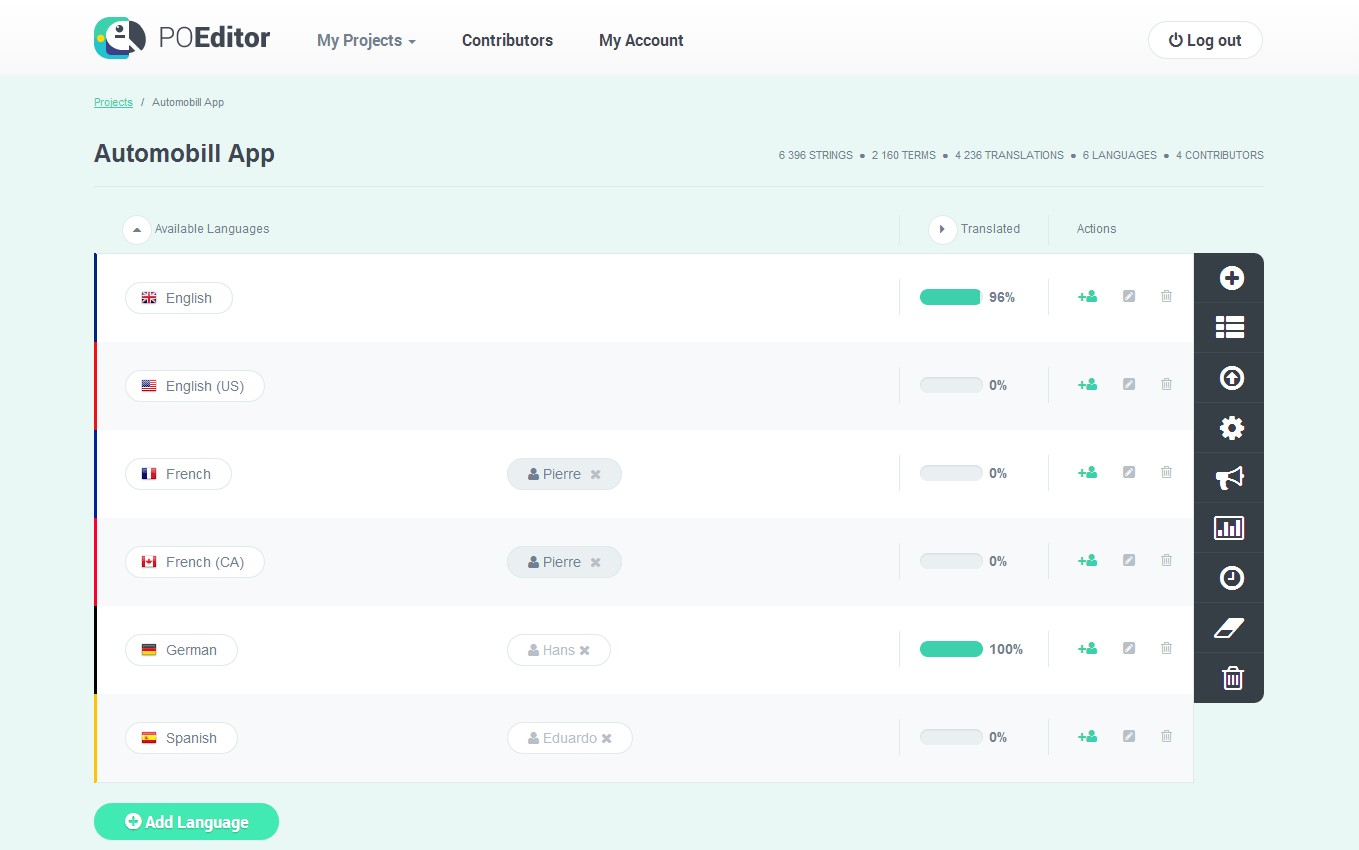Open project settings gear icon
The width and height of the screenshot is (1359, 850).
coord(1231,428)
